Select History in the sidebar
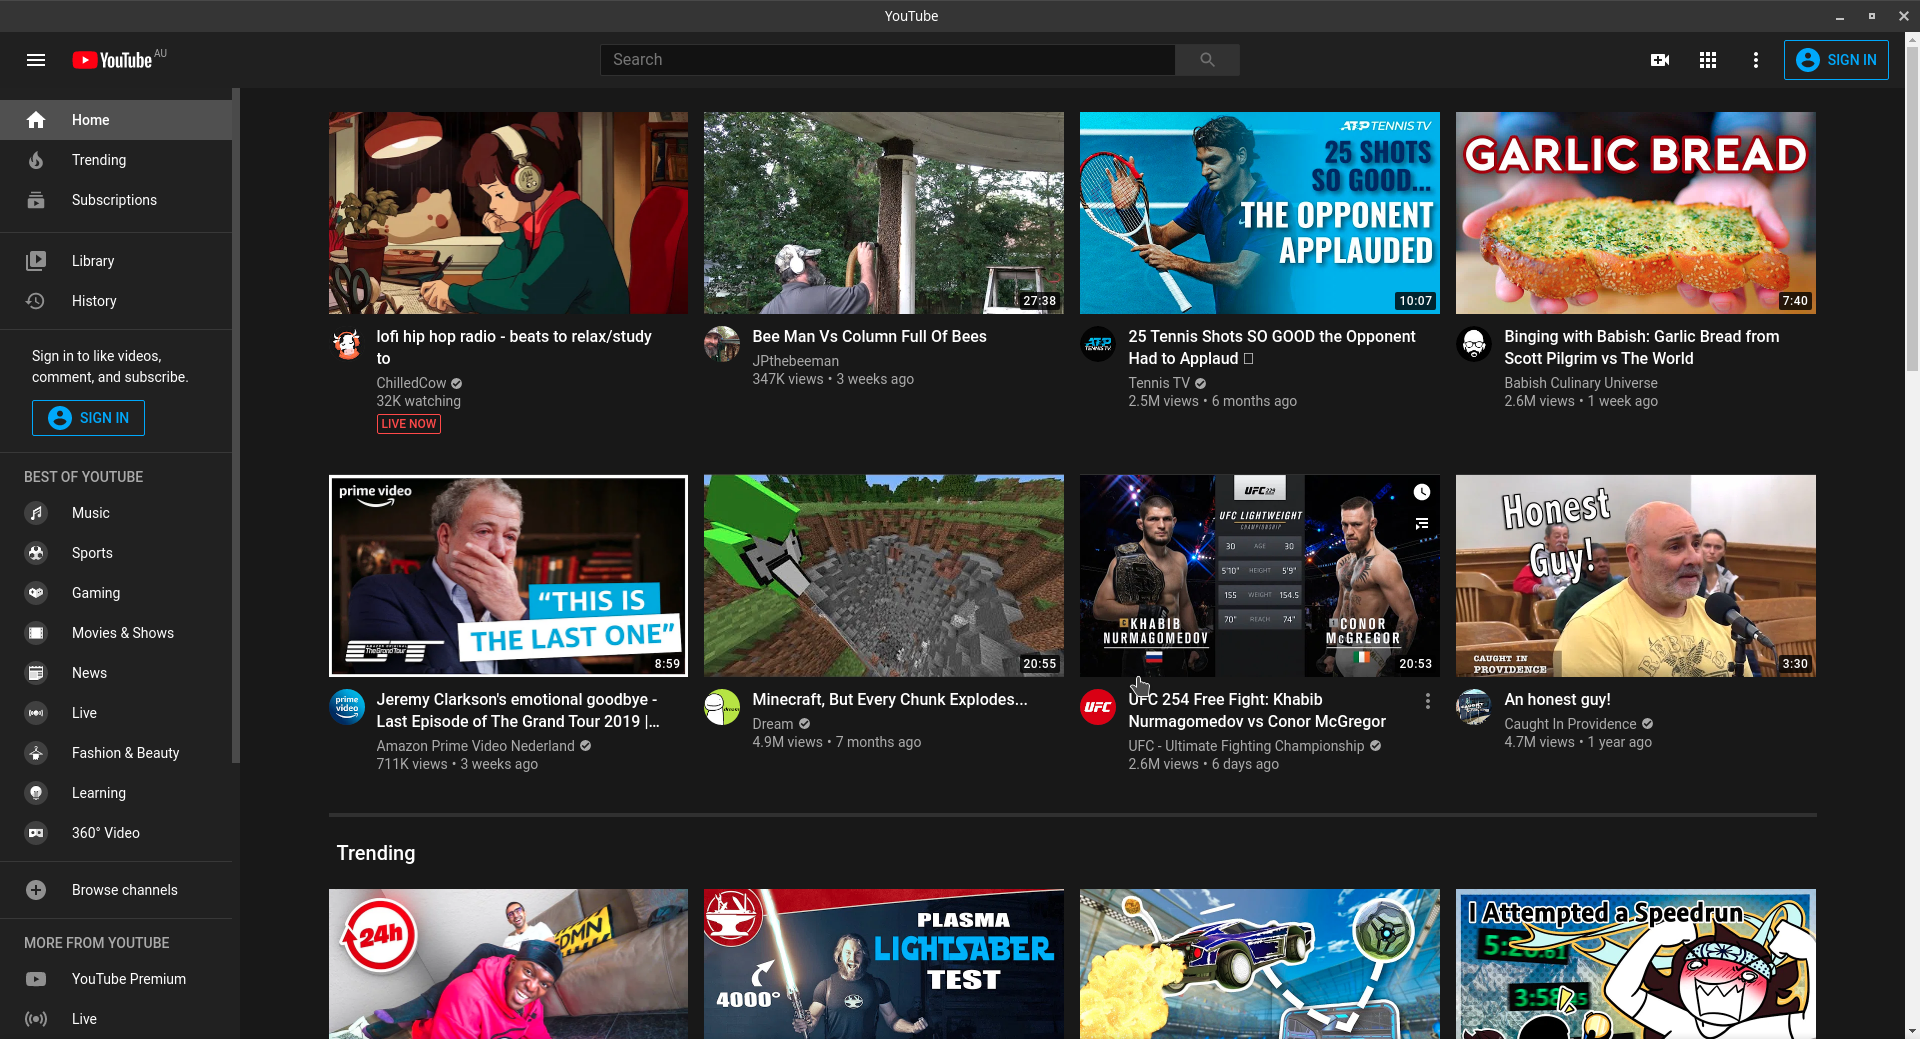The width and height of the screenshot is (1920, 1039). (116, 301)
